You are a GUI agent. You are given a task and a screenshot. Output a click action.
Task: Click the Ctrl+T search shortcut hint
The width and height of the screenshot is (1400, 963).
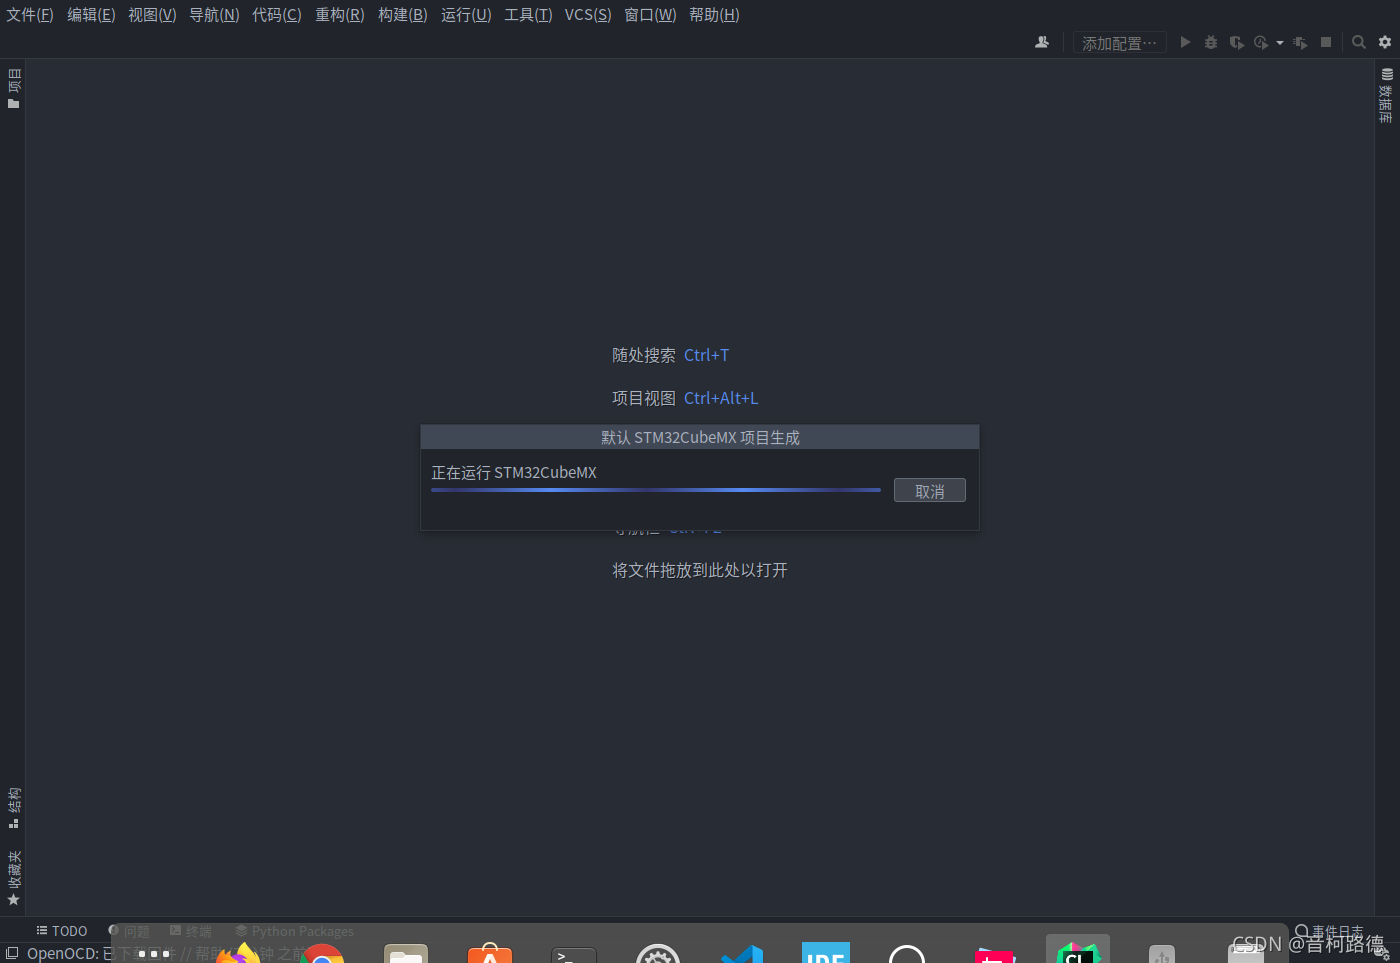pos(707,355)
